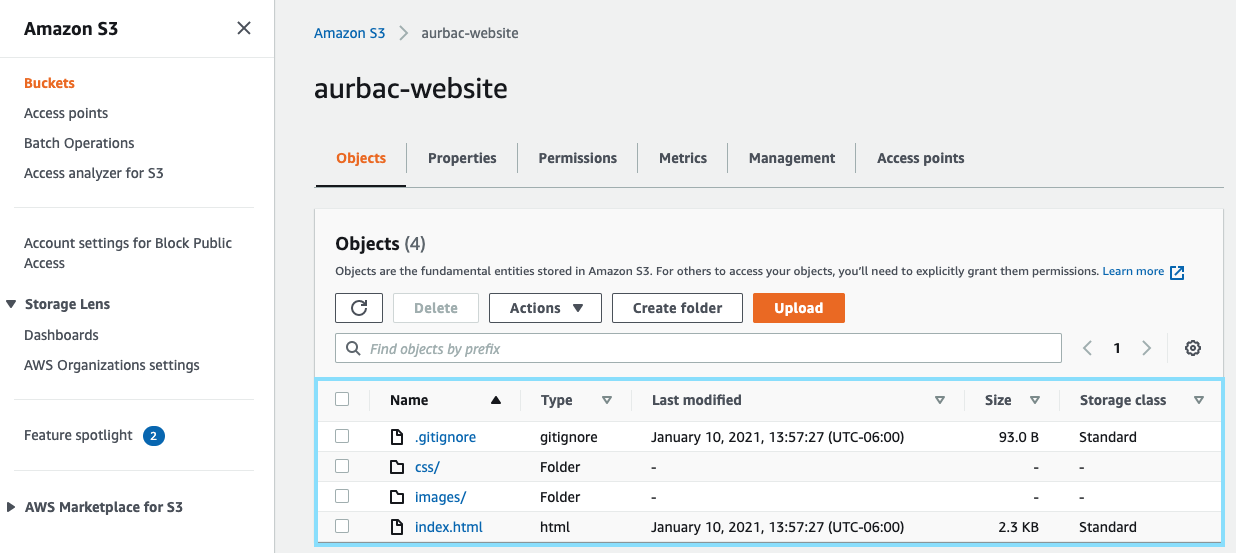Expand AWS Marketplace for S3 section
The width and height of the screenshot is (1236, 553).
[11, 507]
